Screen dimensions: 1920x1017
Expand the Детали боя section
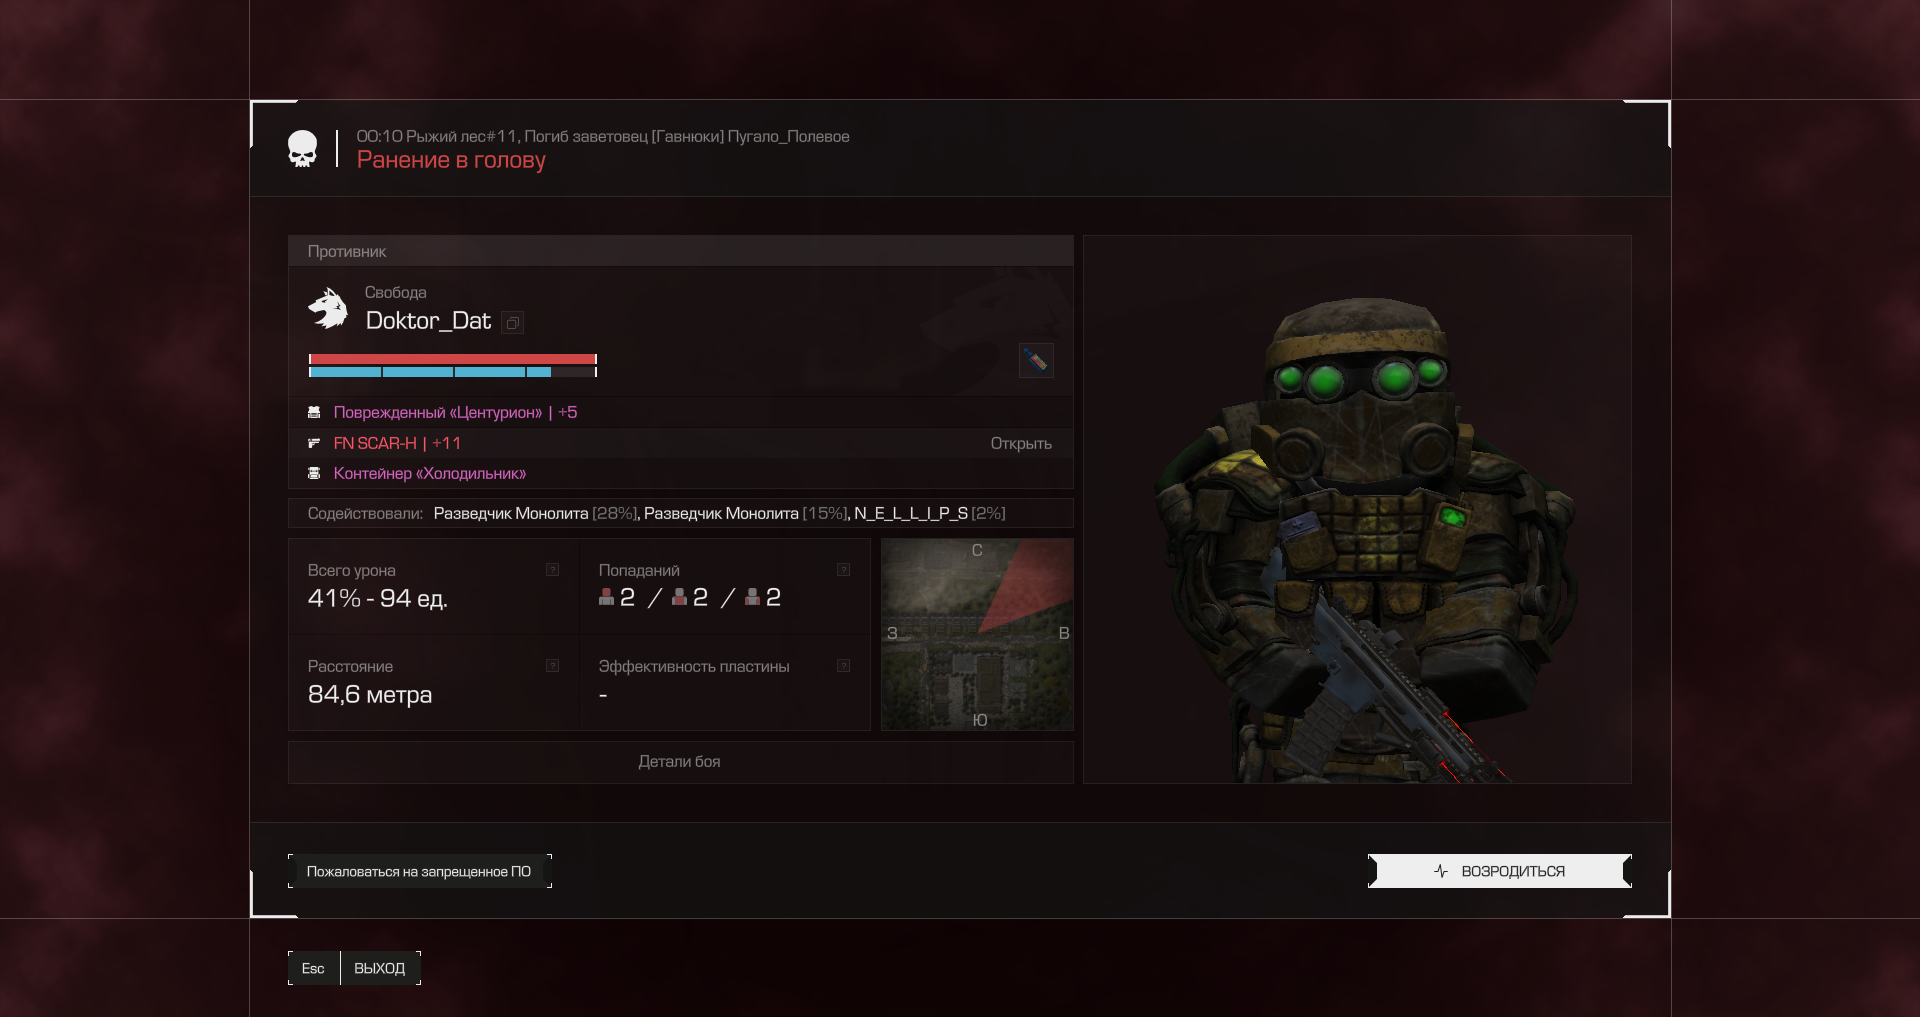680,762
